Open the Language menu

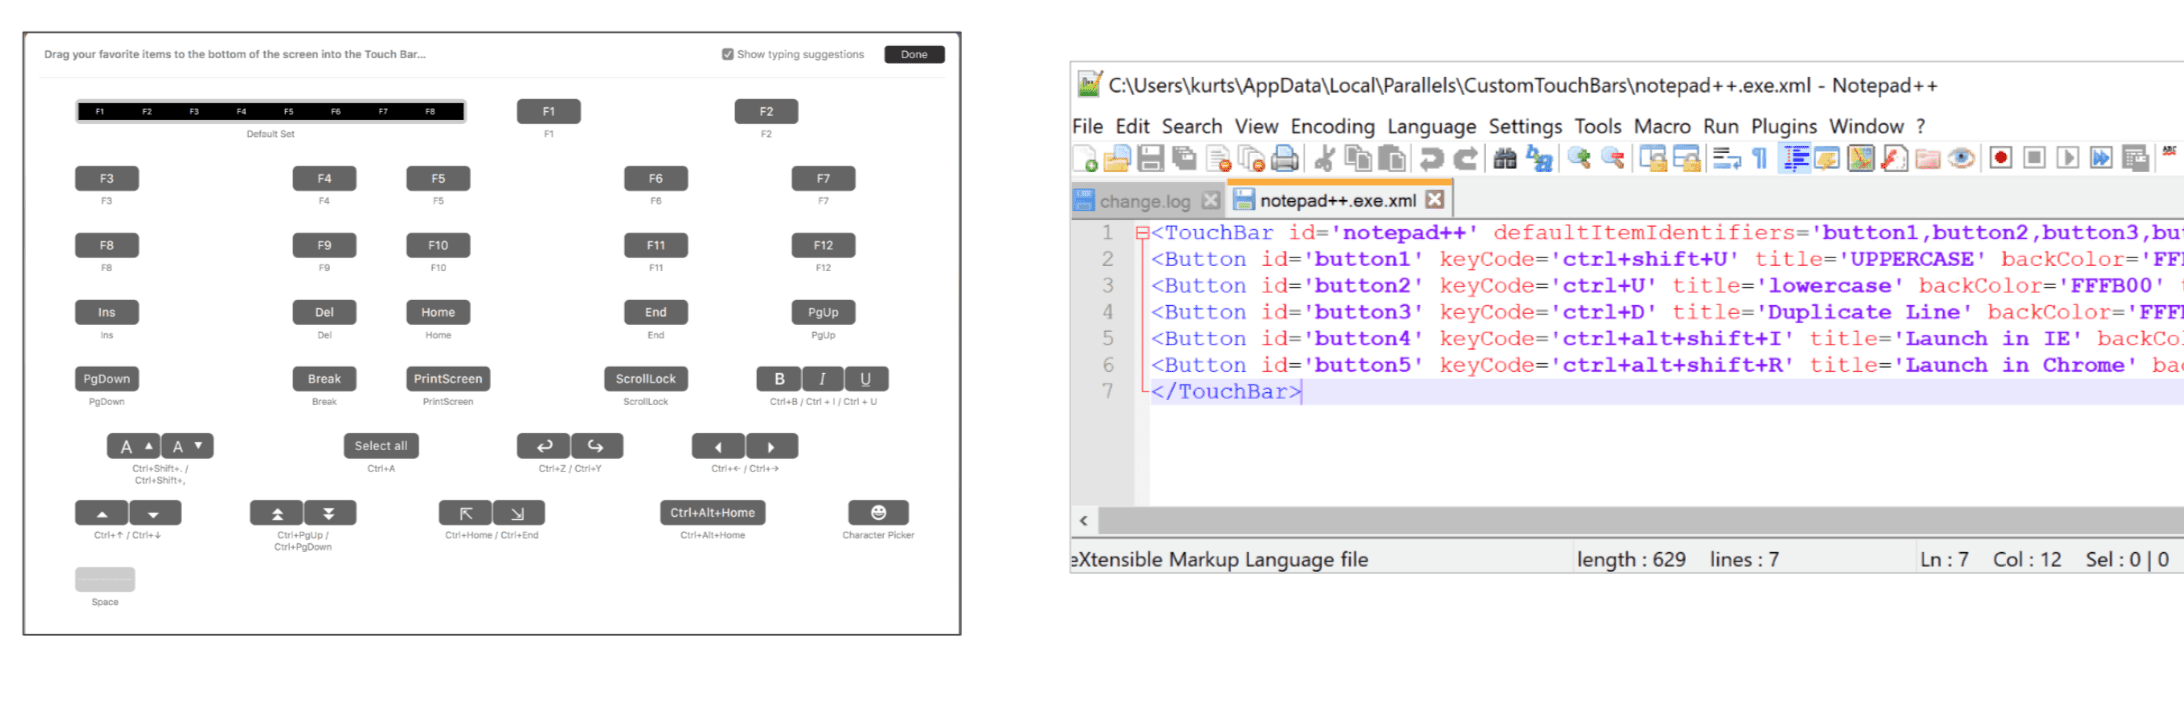point(1431,126)
